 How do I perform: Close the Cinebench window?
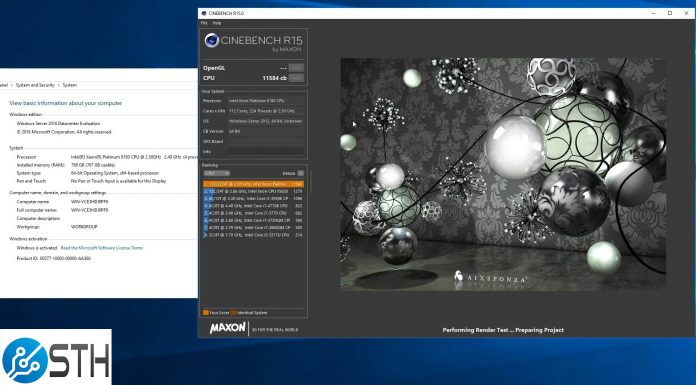point(686,13)
